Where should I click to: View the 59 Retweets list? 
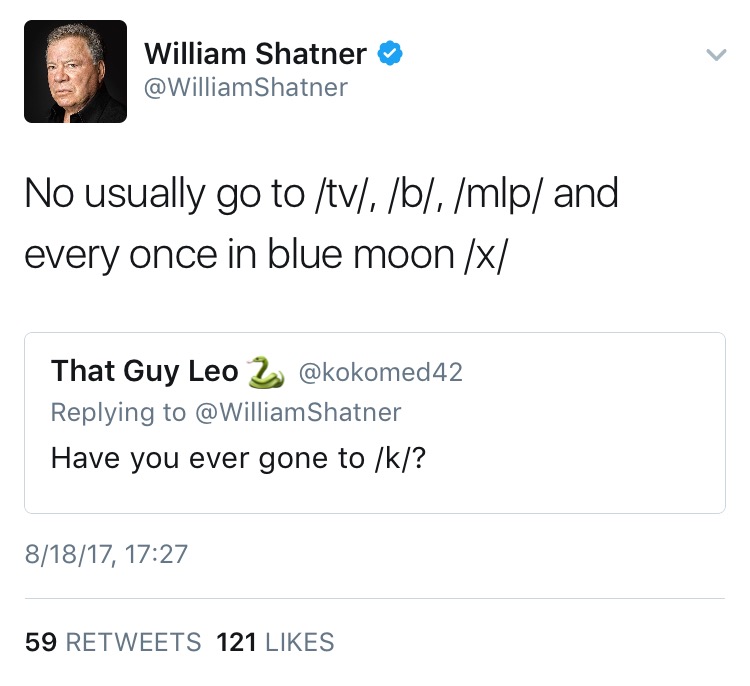pyautogui.click(x=113, y=642)
